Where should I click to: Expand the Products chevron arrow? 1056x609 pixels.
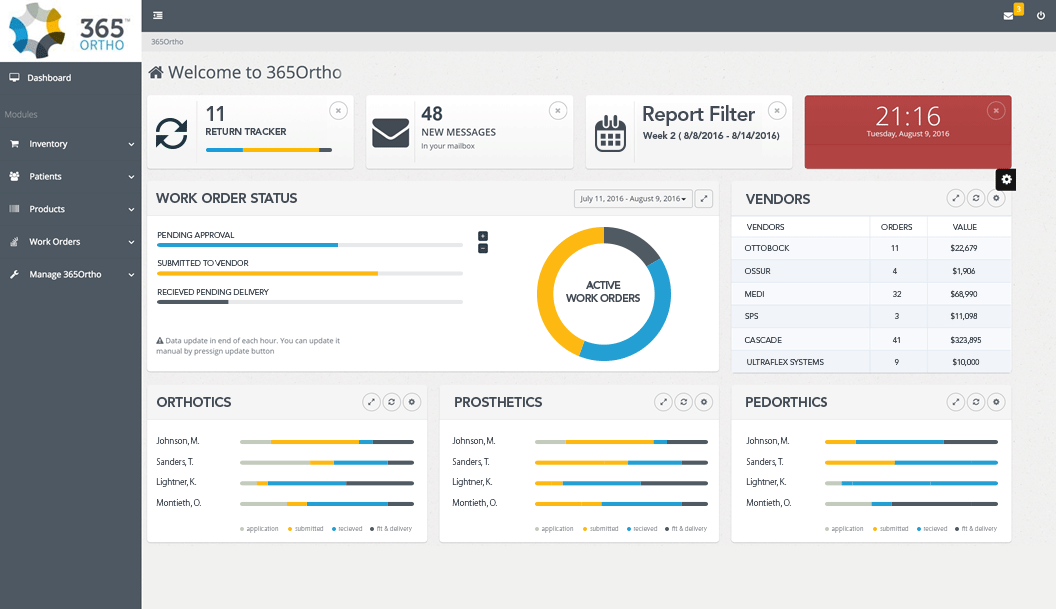pos(131,210)
